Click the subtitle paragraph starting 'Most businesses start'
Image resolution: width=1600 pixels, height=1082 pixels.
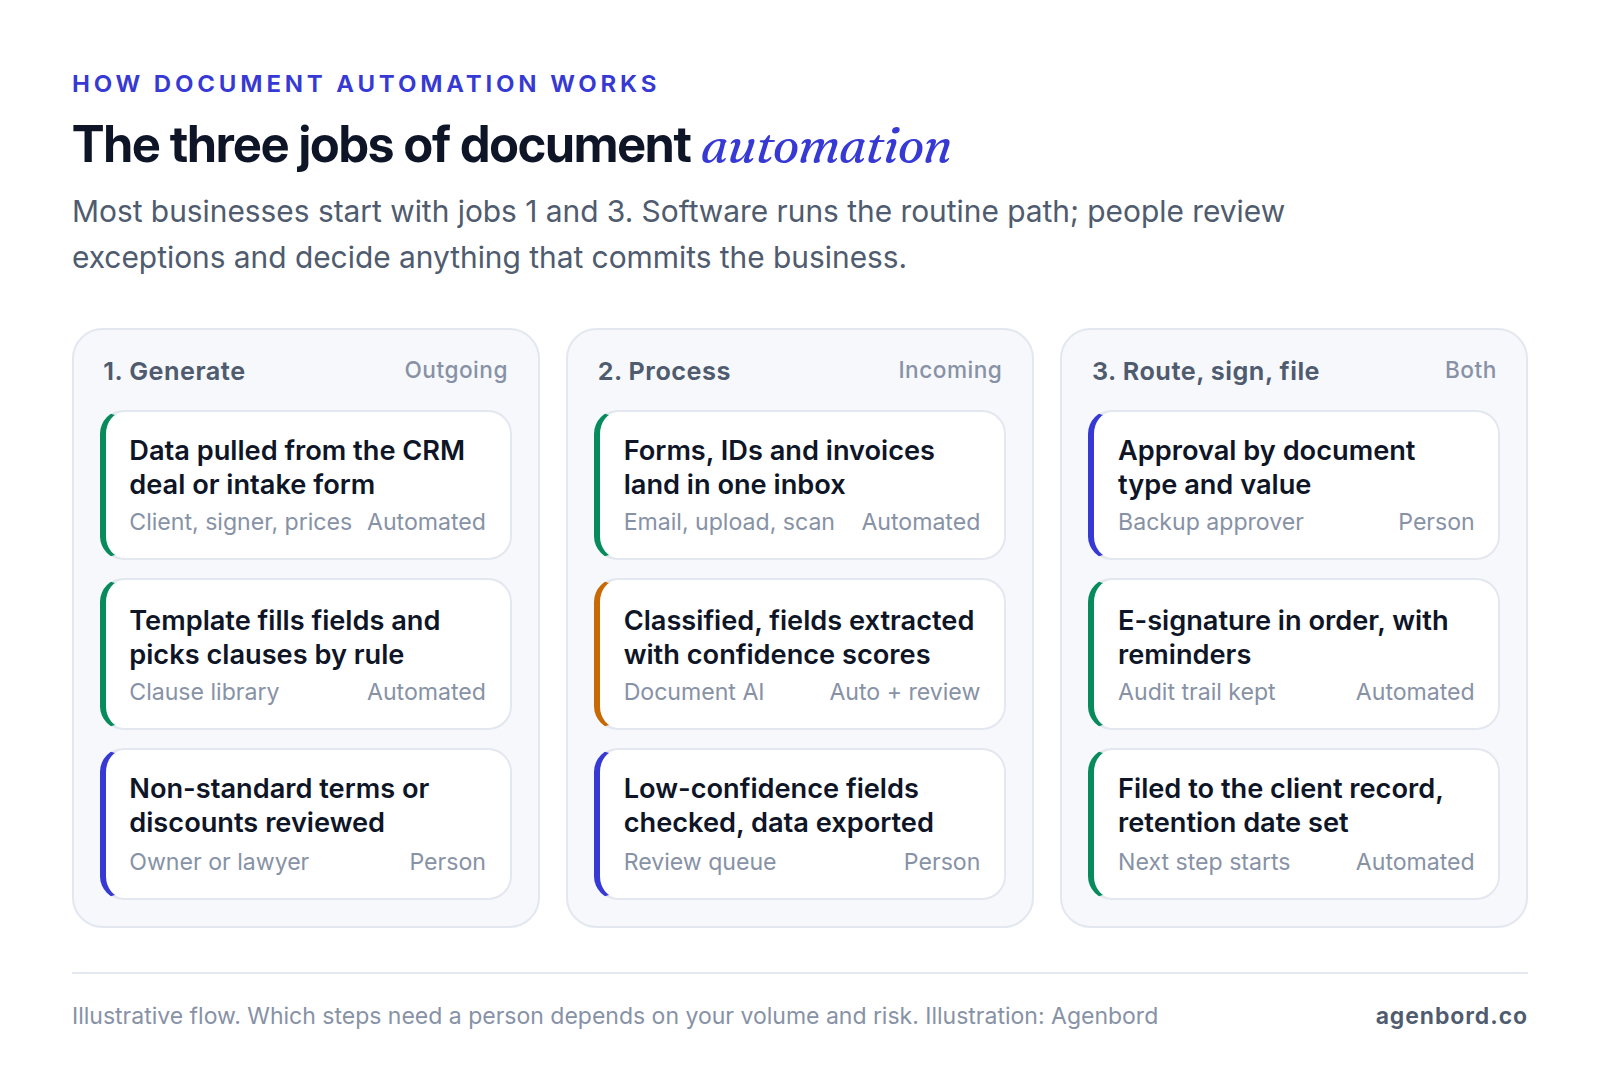(x=678, y=235)
